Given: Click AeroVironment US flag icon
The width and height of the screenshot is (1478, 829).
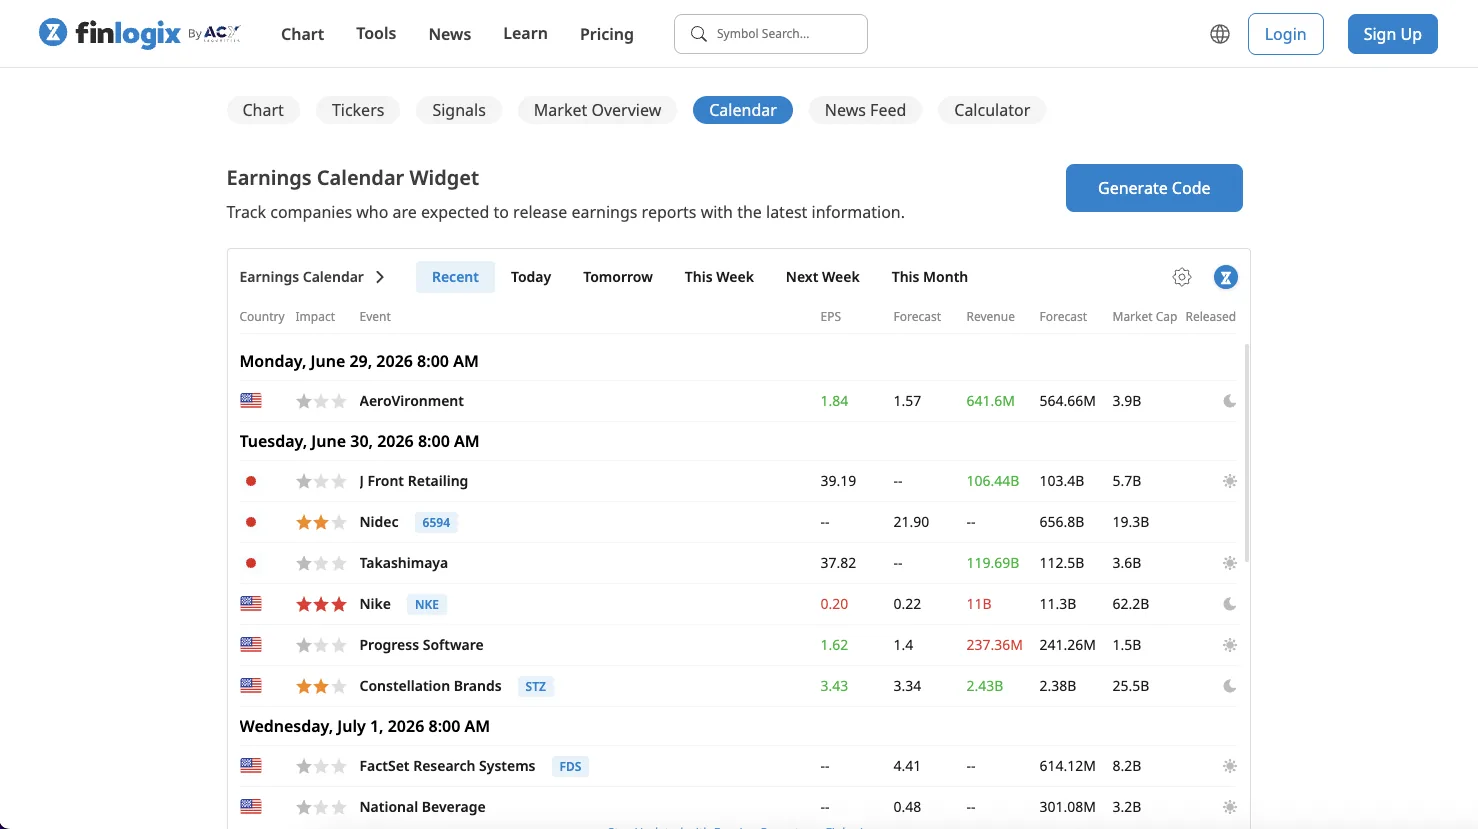Looking at the screenshot, I should pos(251,401).
